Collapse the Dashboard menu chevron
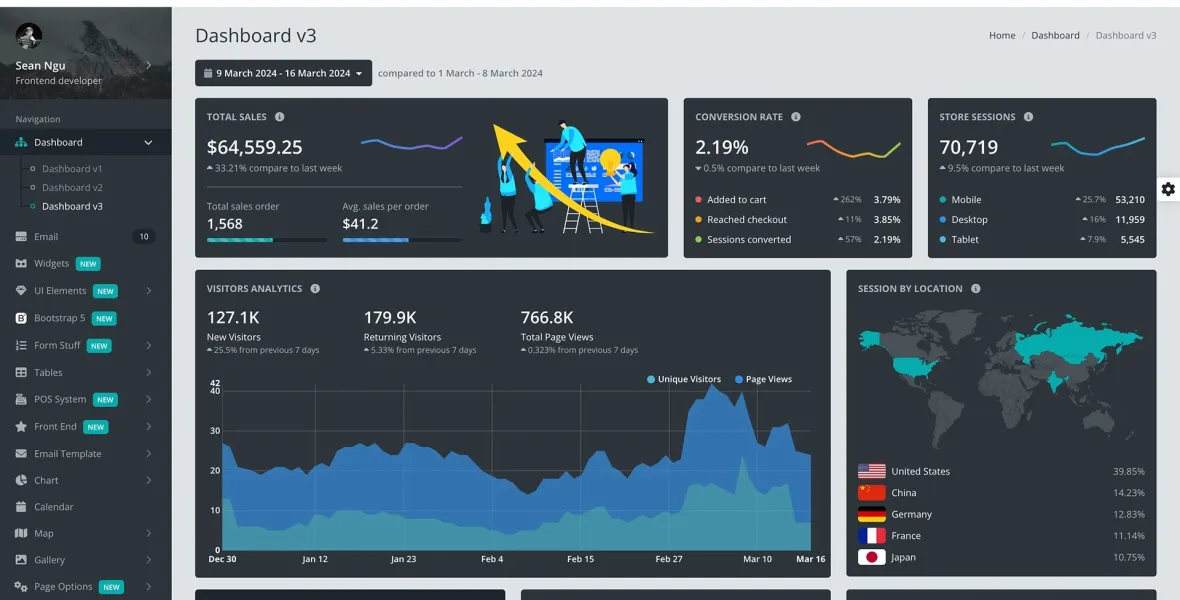The image size is (1180, 600). (x=148, y=143)
